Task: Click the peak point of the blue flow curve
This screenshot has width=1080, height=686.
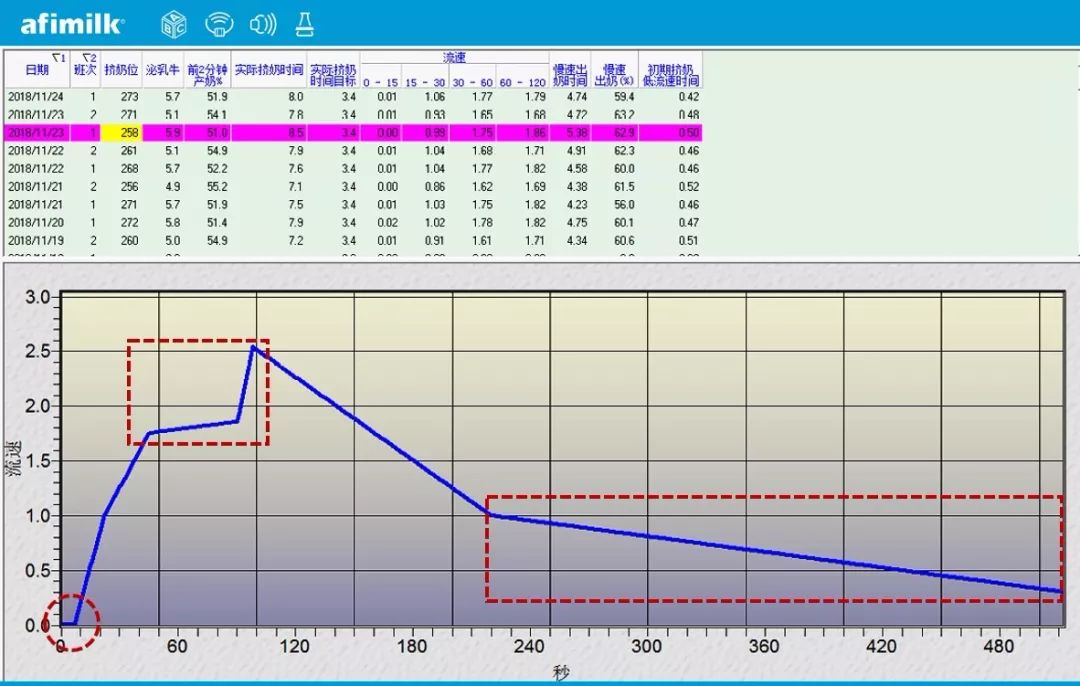Action: point(253,346)
